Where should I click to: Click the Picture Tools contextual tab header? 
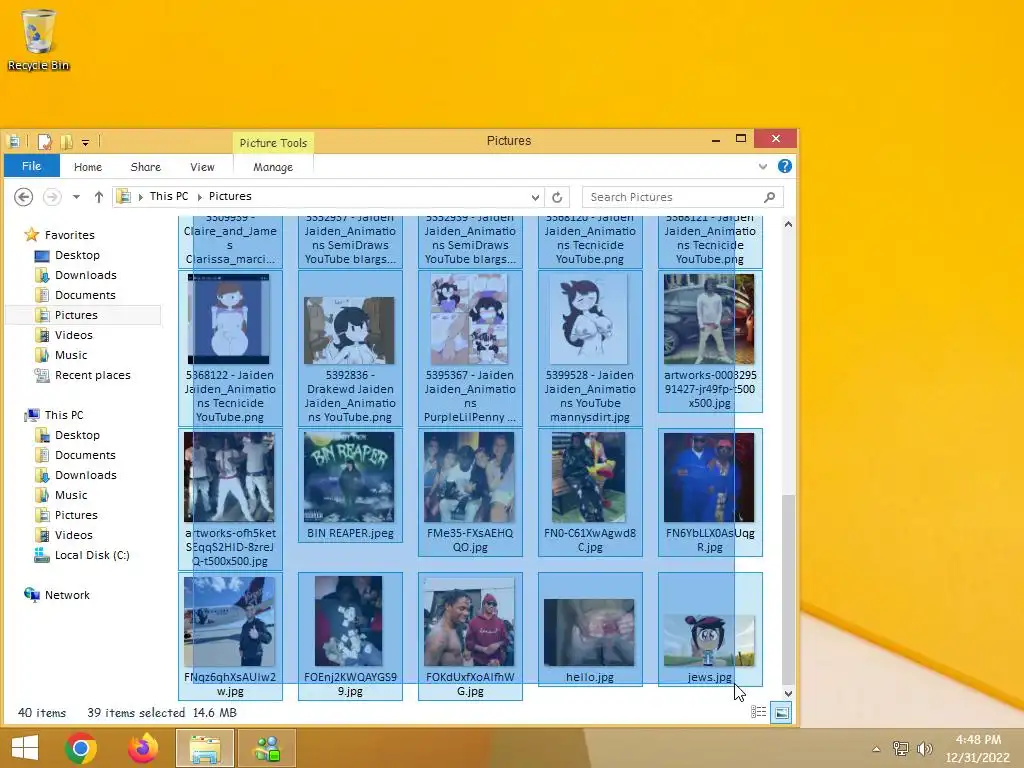pos(273,143)
